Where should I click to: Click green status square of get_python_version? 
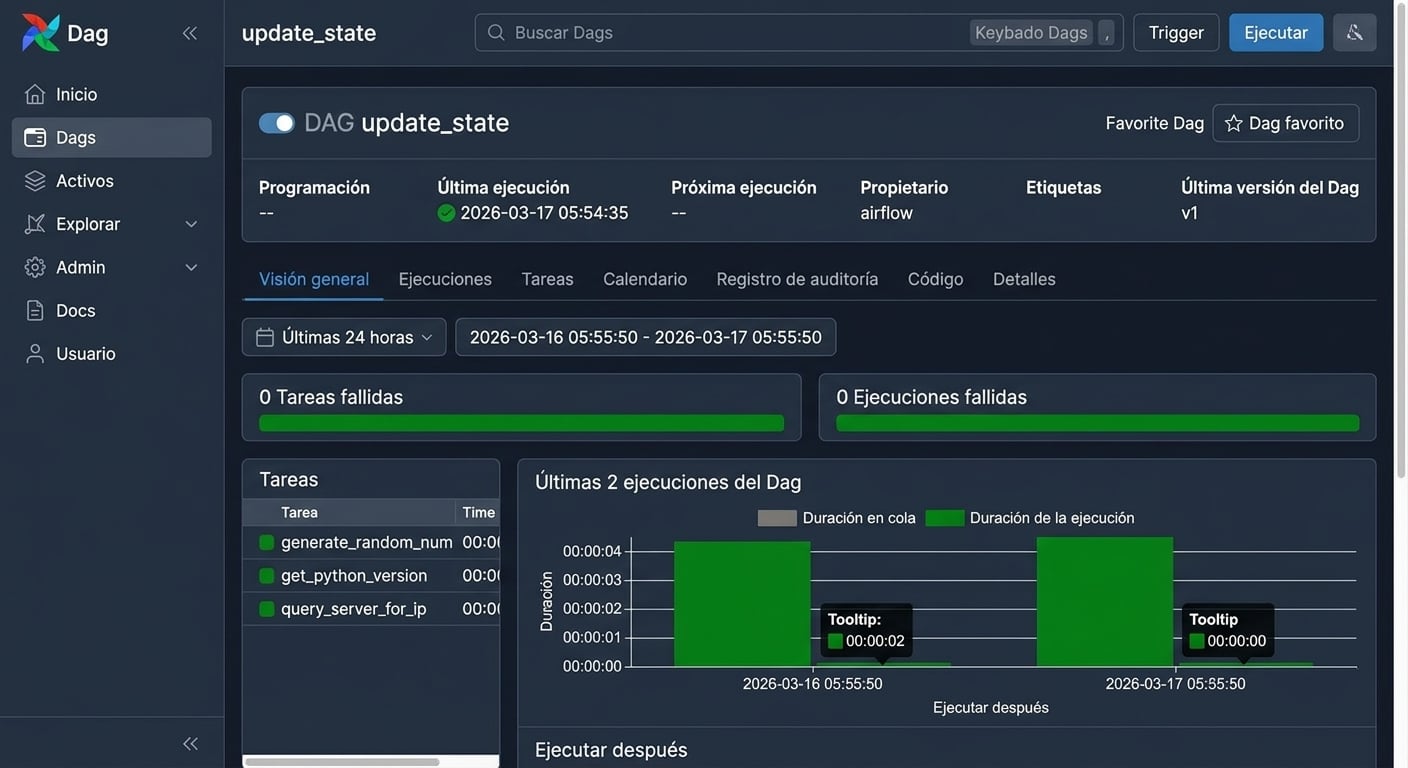tap(267, 576)
